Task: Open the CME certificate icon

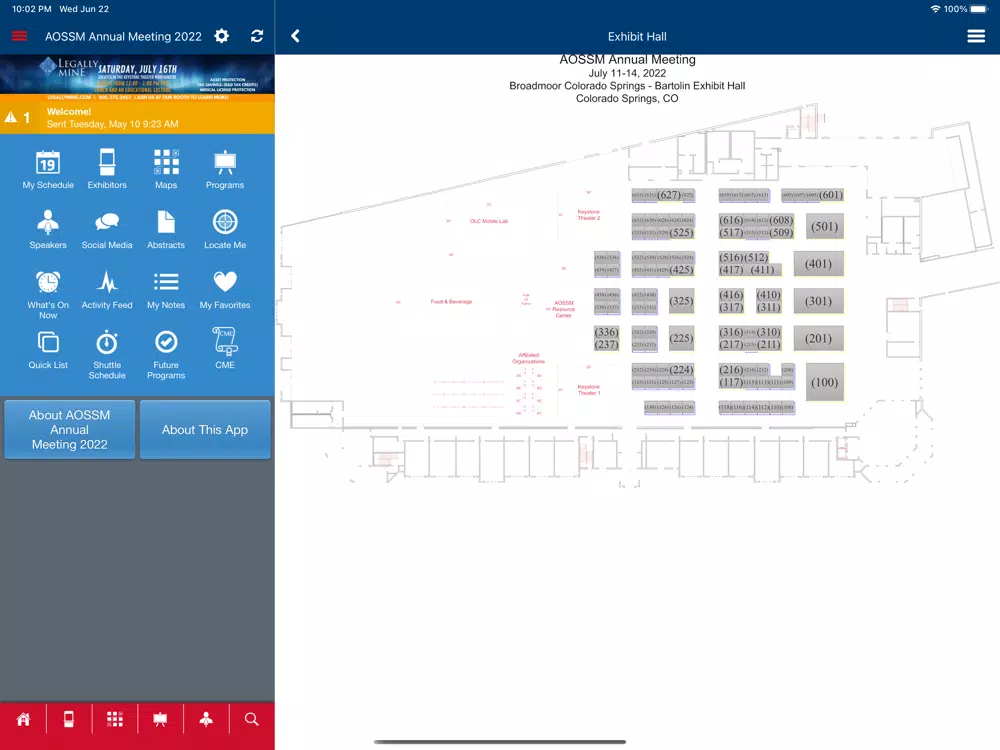Action: [x=225, y=341]
